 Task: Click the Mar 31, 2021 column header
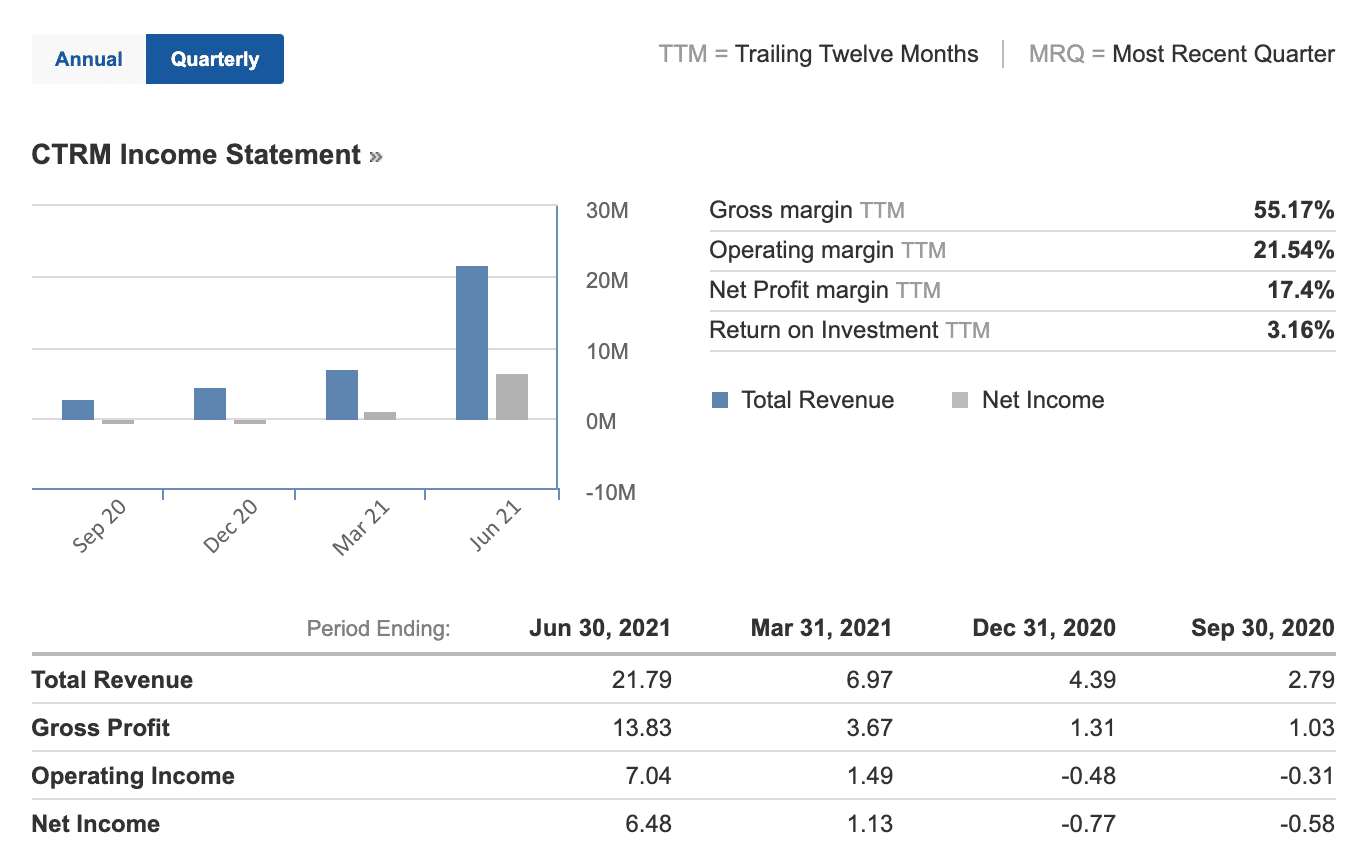(822, 628)
